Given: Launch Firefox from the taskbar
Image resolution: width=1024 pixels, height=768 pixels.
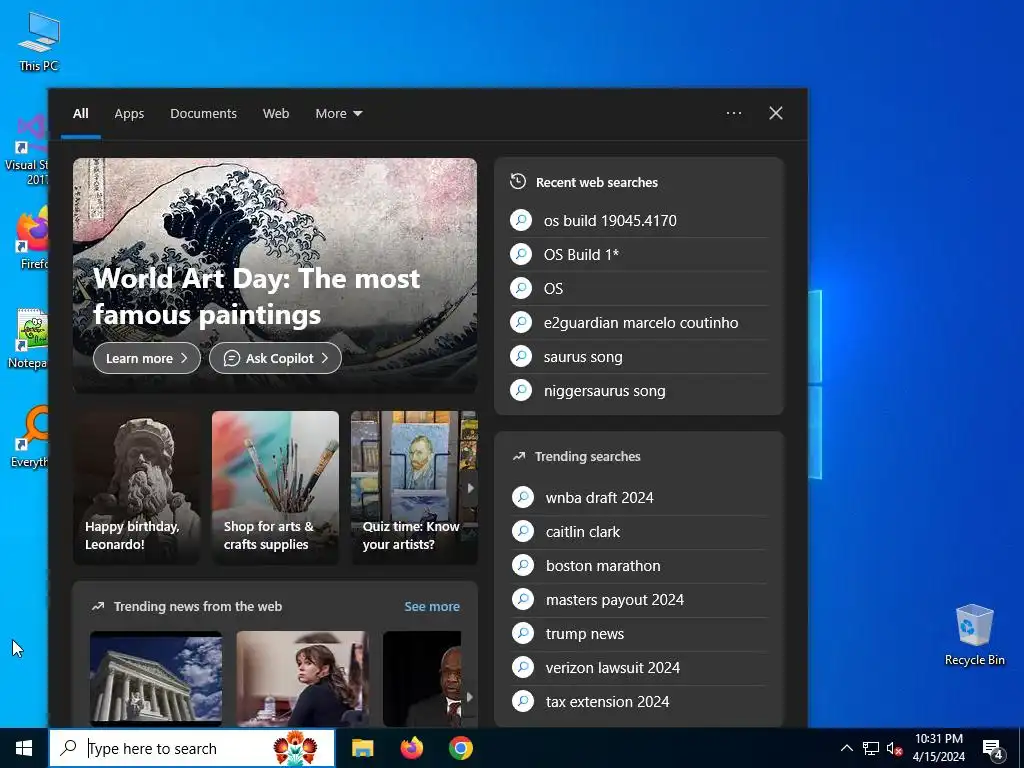Looking at the screenshot, I should point(411,748).
